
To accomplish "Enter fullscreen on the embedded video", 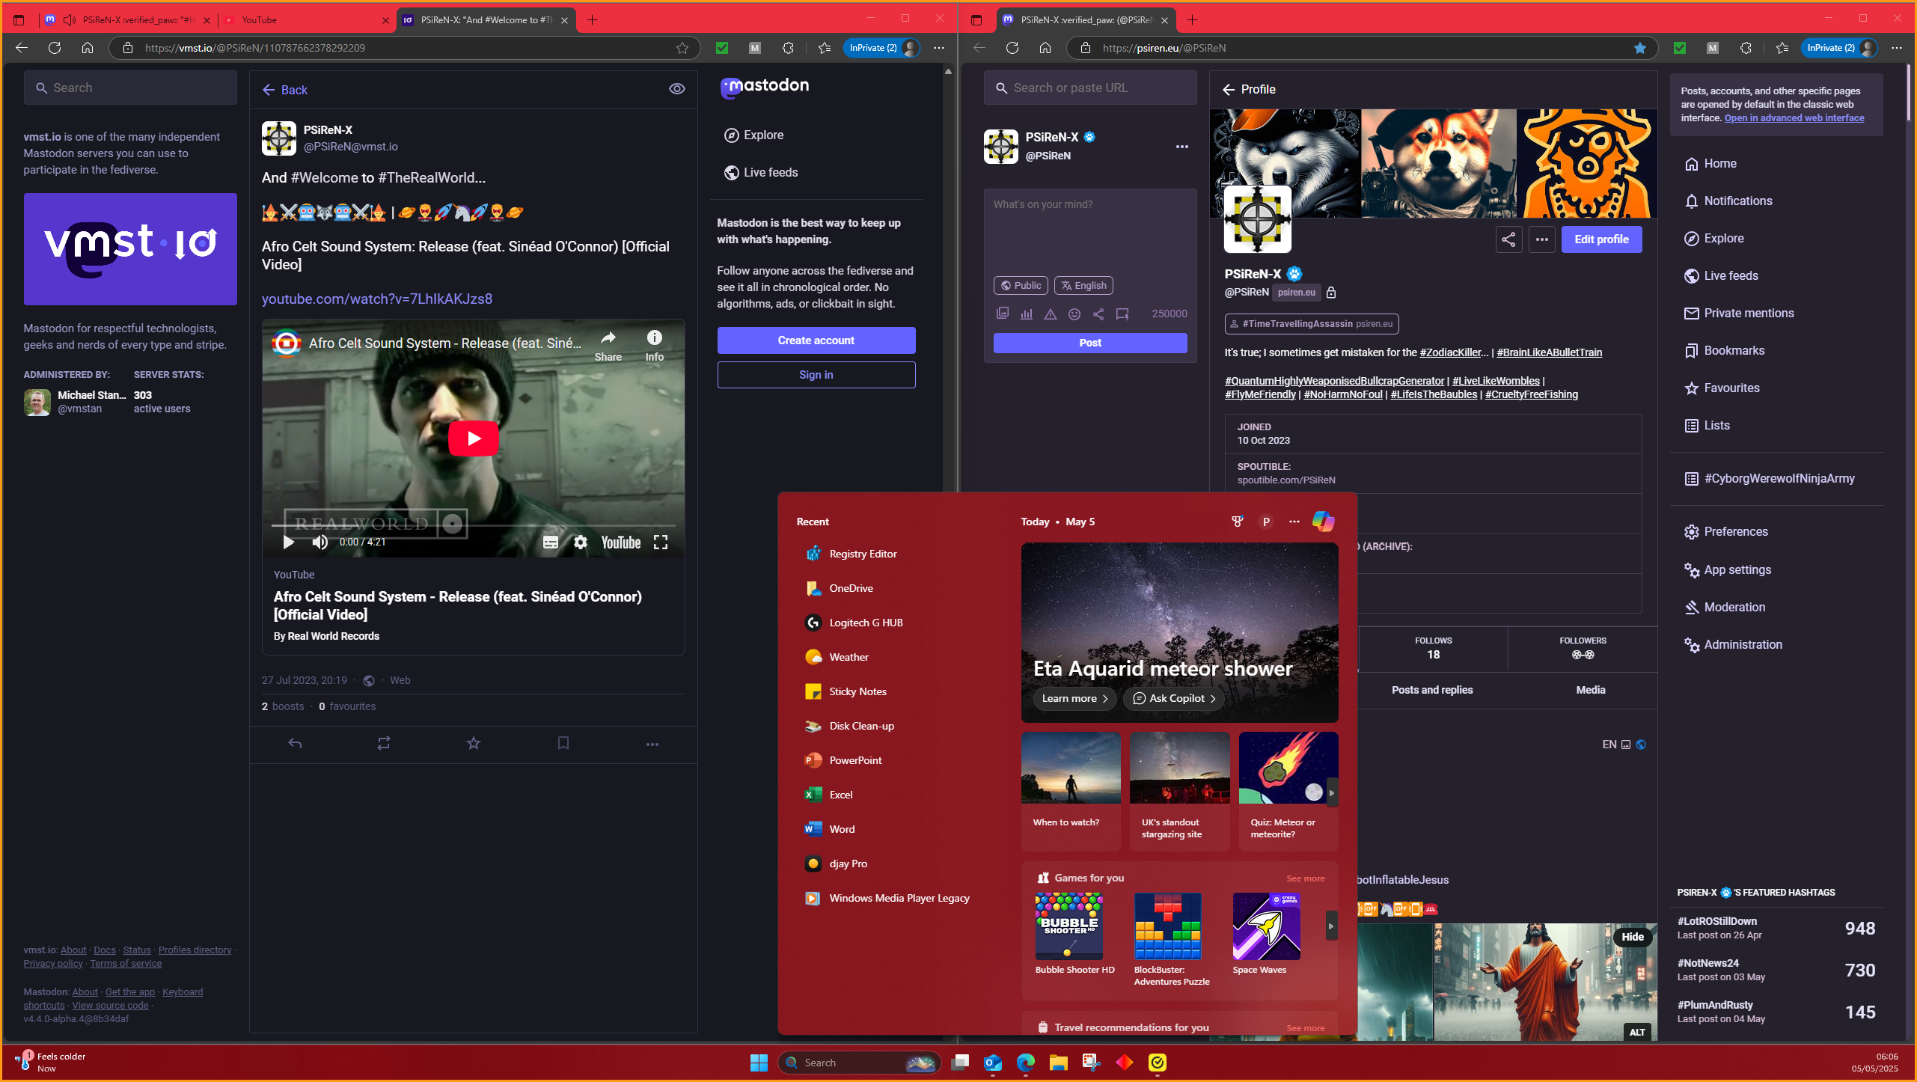I will [x=661, y=542].
